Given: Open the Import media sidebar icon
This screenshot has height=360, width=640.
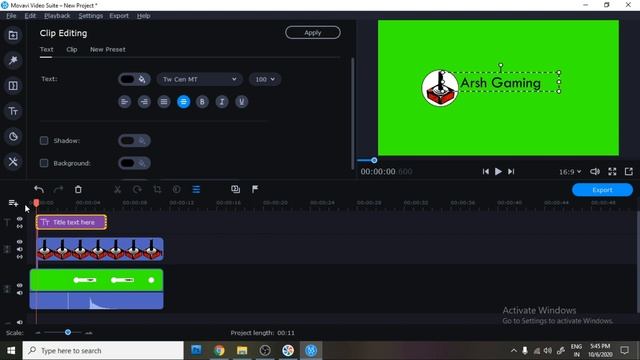Looking at the screenshot, I should pos(13,35).
